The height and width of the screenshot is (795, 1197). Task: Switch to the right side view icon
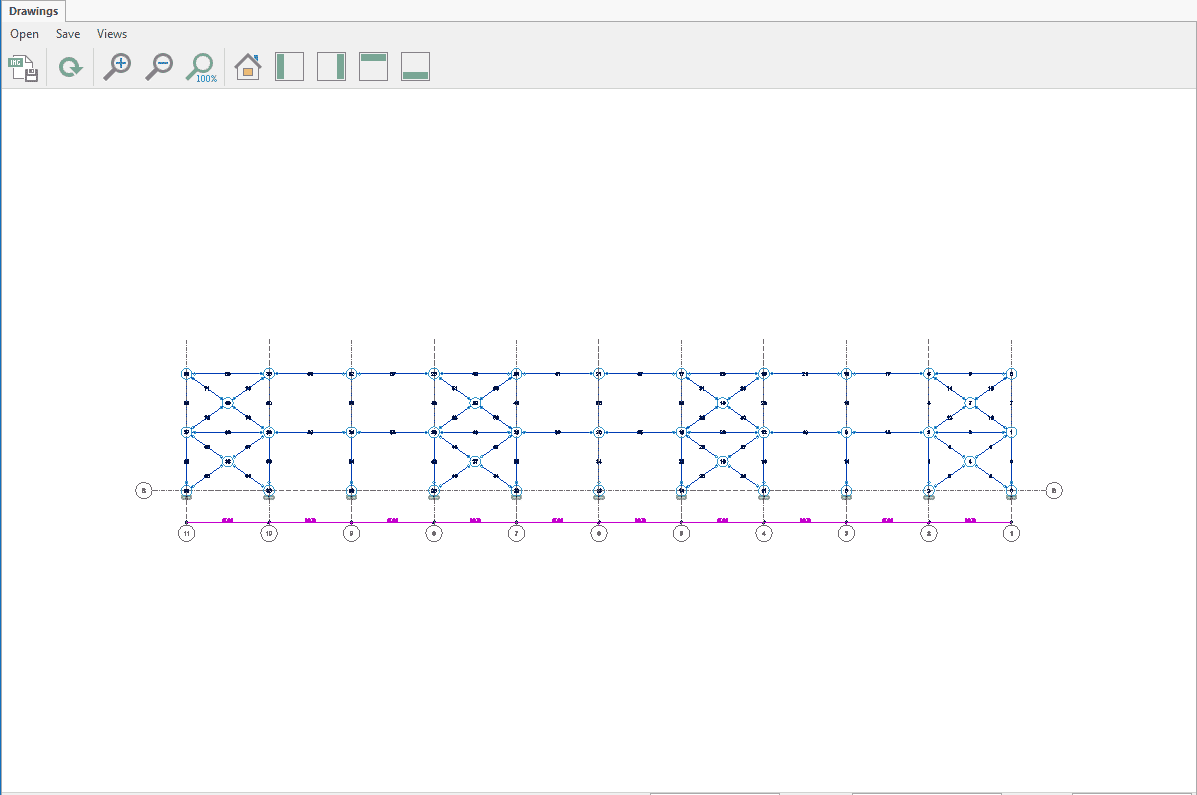click(x=331, y=67)
